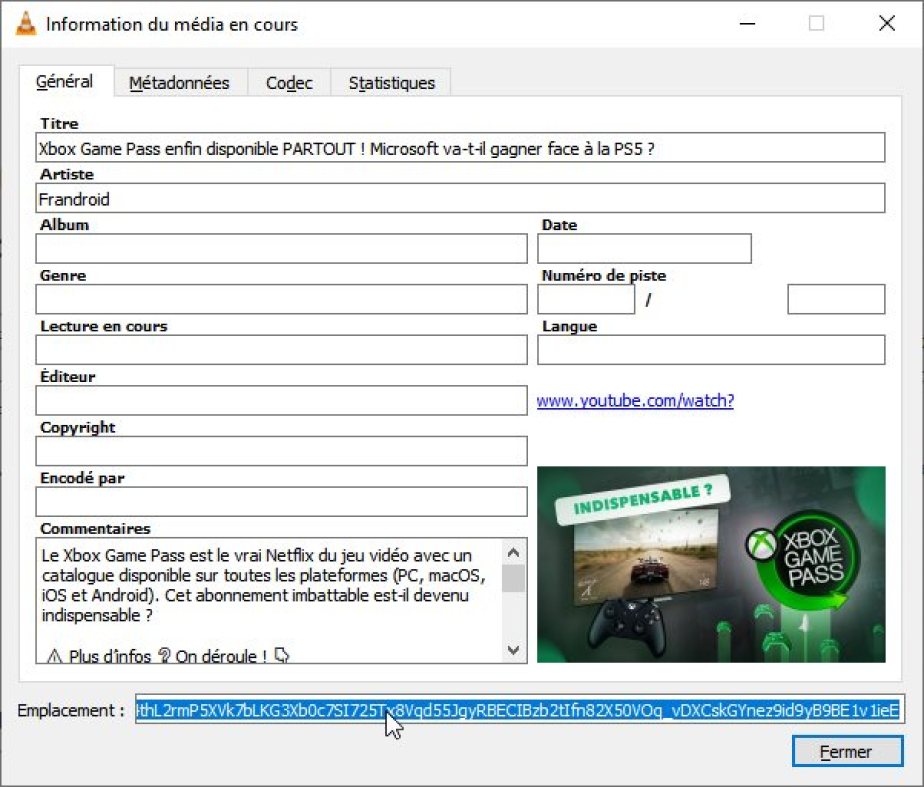Click the Fermer button
The width and height of the screenshot is (924, 787).
847,752
